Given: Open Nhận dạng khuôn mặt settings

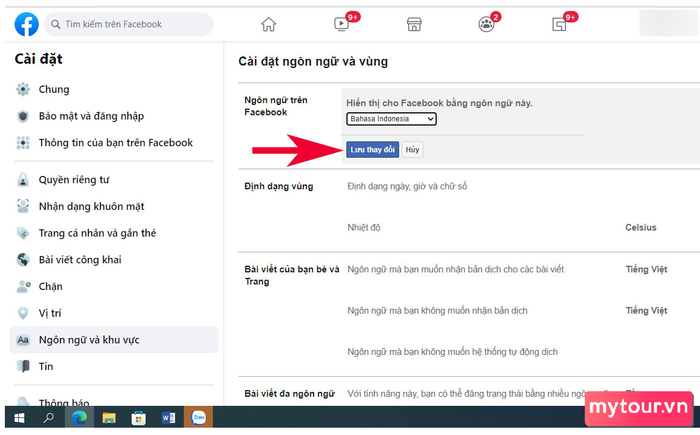Looking at the screenshot, I should (114, 206).
